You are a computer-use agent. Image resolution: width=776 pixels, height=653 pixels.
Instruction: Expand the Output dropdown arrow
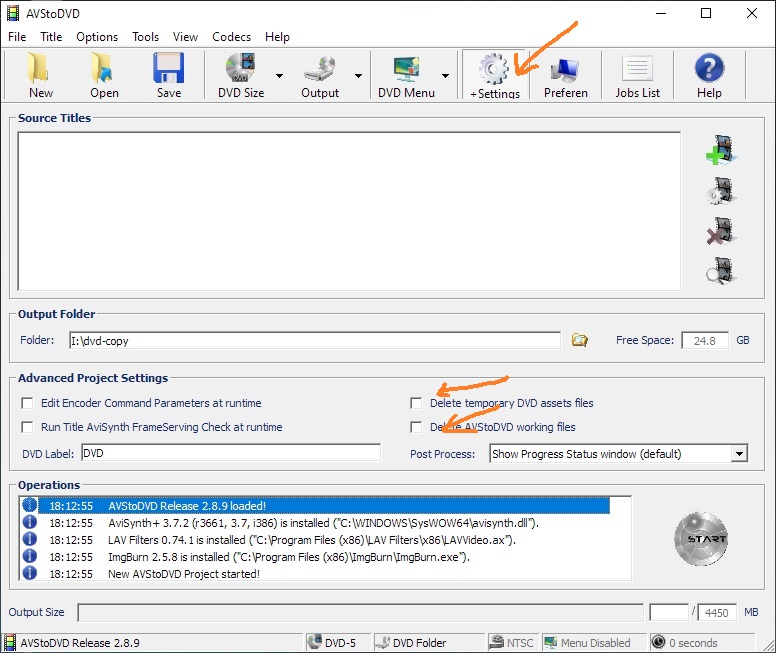358,76
